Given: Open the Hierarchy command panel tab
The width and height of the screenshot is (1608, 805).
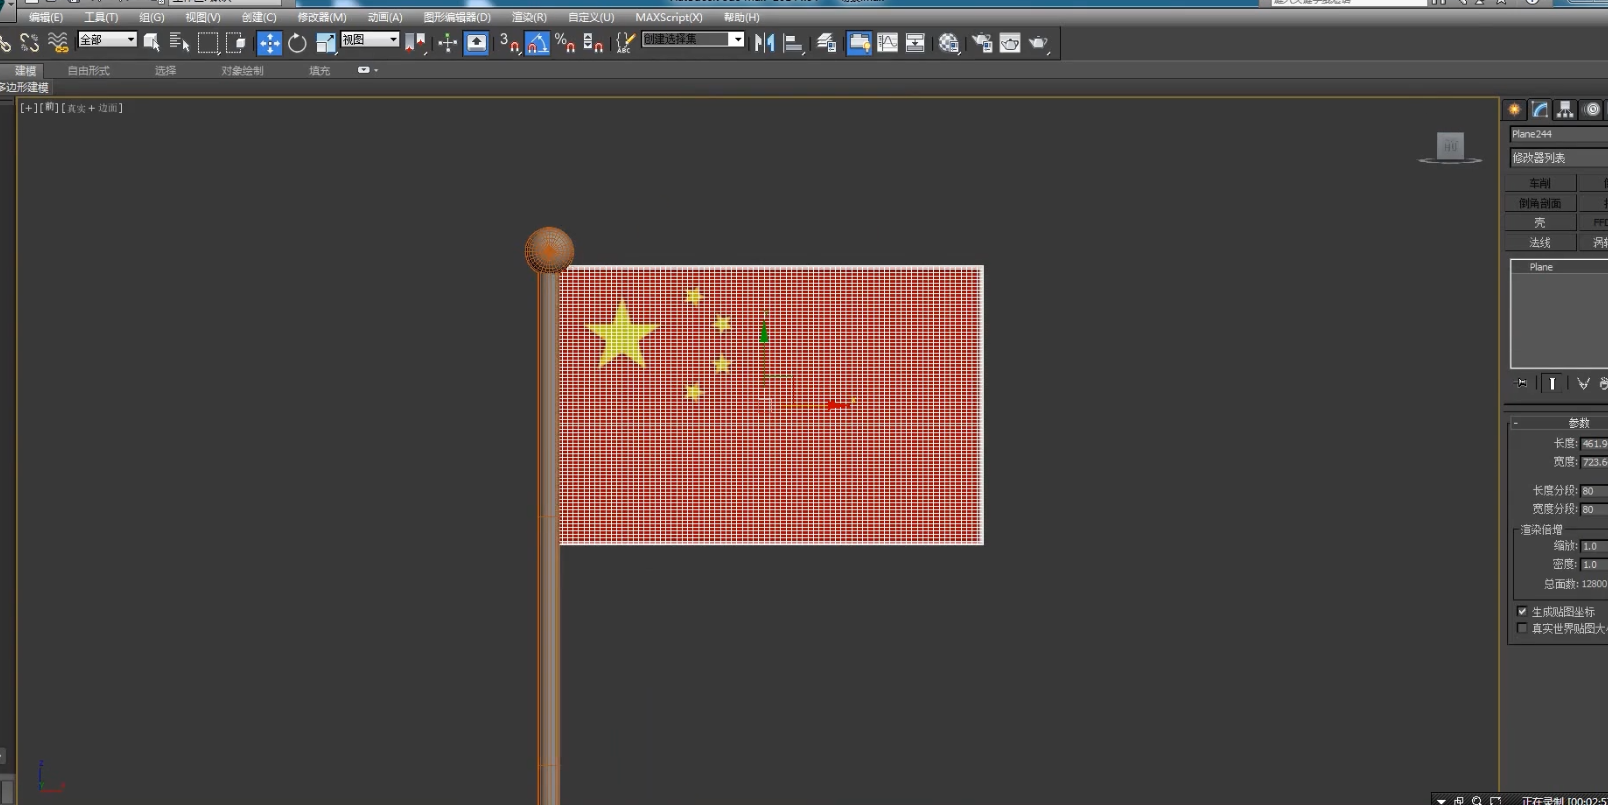Looking at the screenshot, I should (1566, 109).
